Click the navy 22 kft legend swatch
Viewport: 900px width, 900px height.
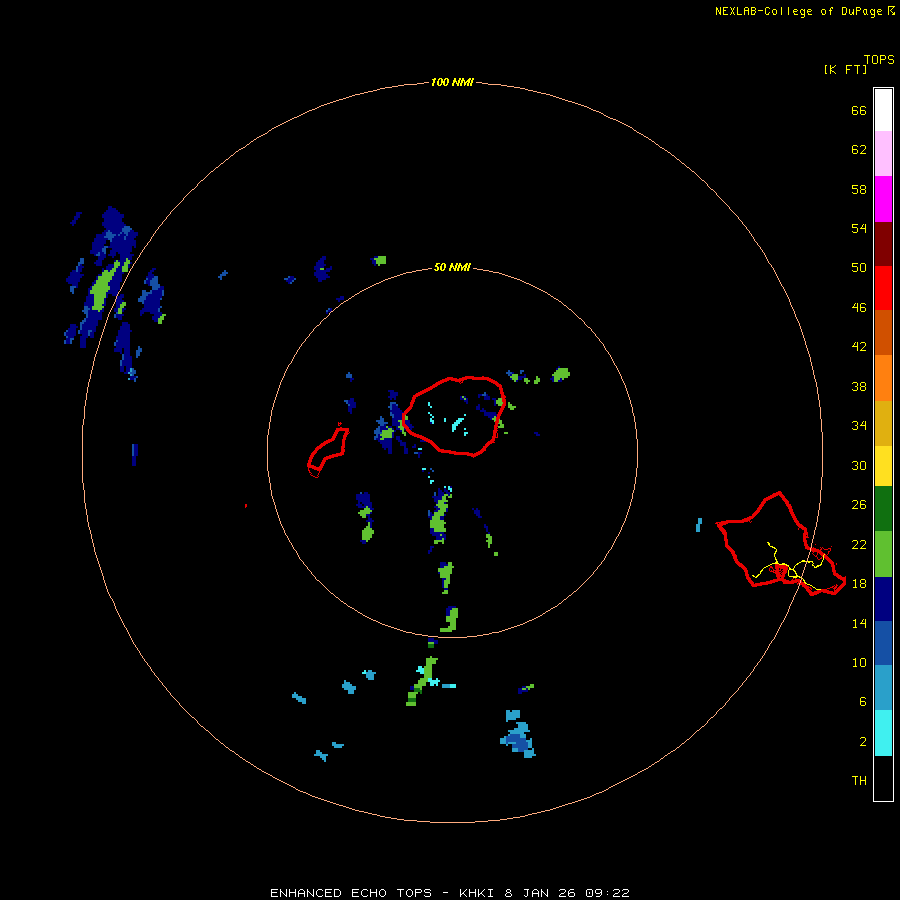coord(883,599)
